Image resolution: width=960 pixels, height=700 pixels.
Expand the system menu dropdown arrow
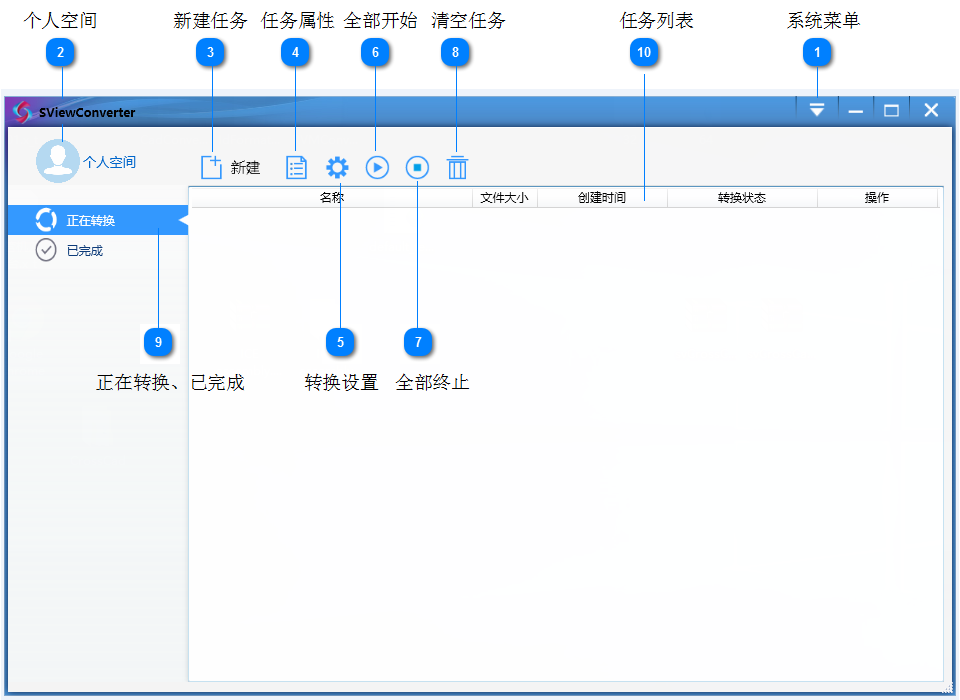pos(817,110)
